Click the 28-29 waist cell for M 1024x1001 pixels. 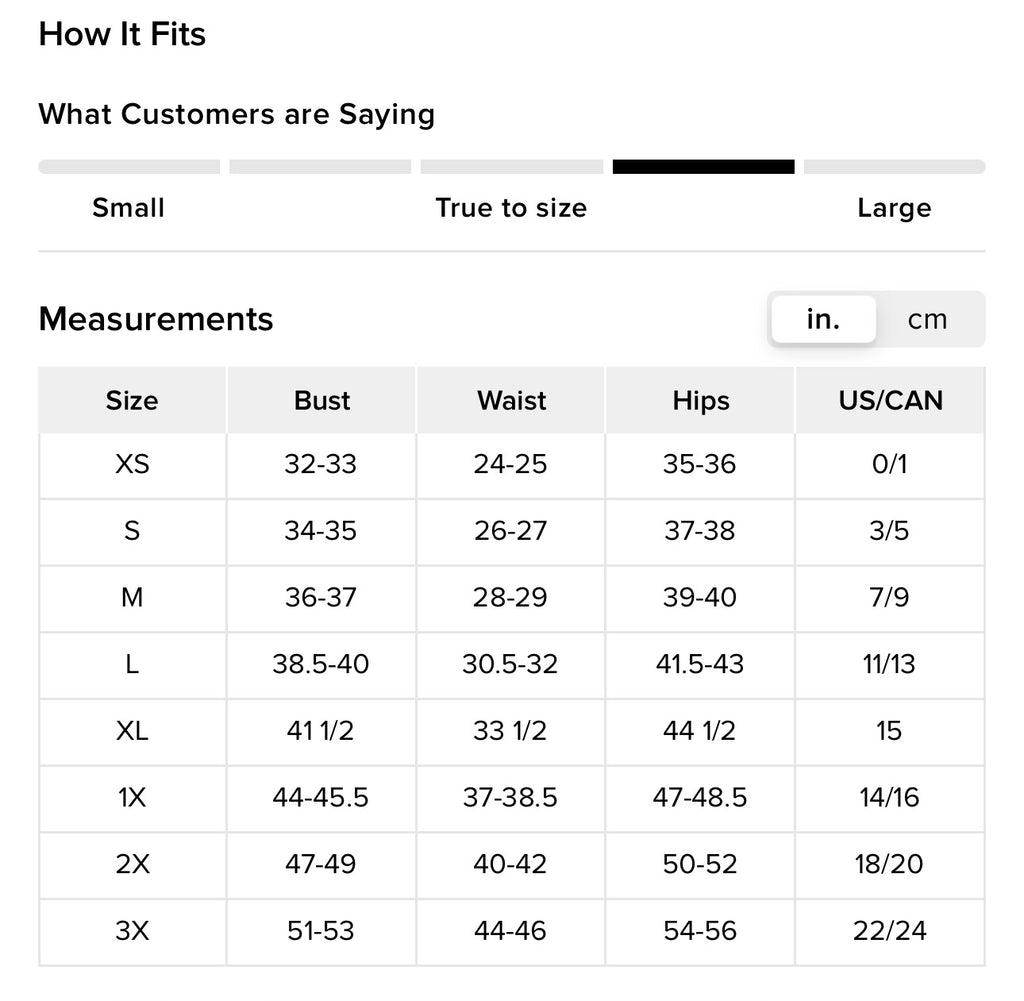coord(511,598)
